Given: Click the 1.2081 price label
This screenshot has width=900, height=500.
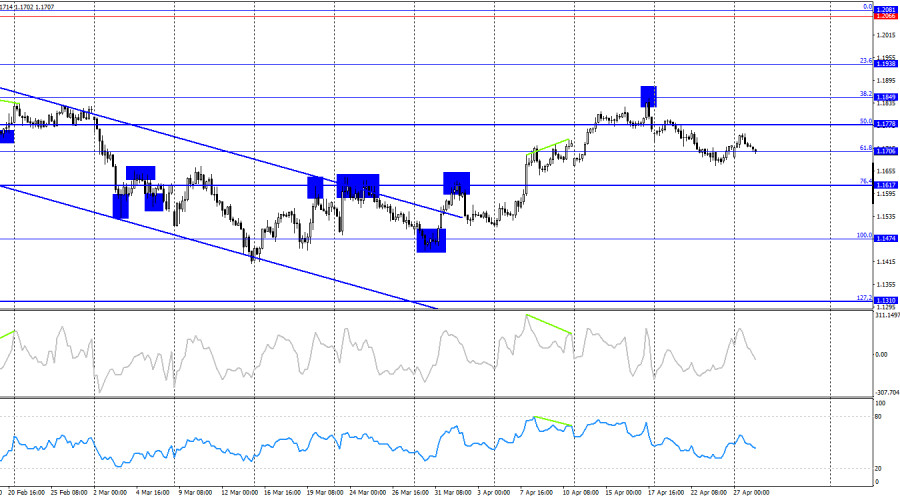Looking at the screenshot, I should click(885, 10).
